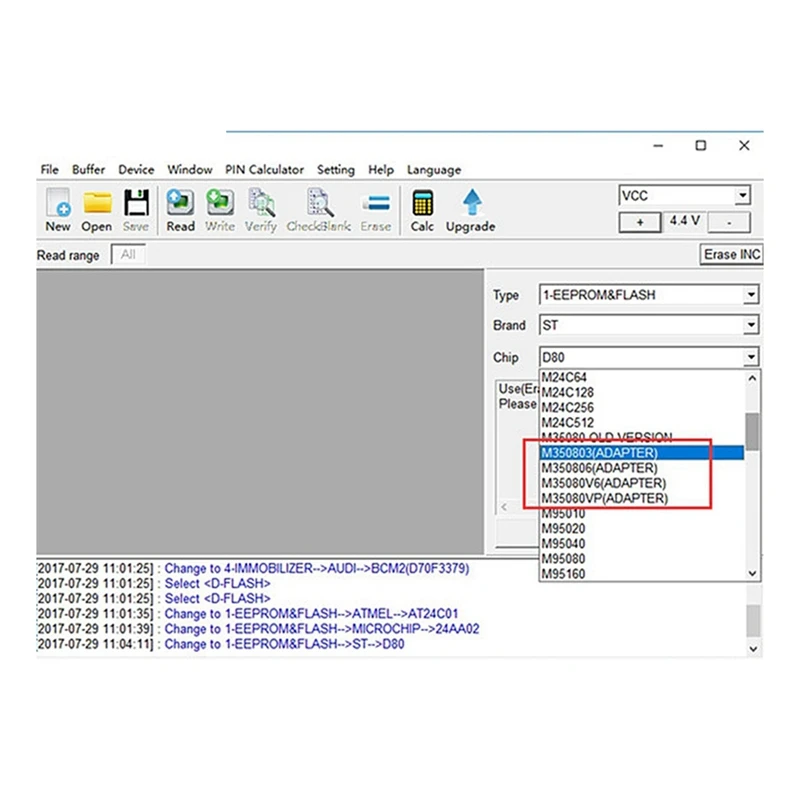Image resolution: width=800 pixels, height=800 pixels.
Task: Click the CheckBlank toolbar icon
Action: 320,203
